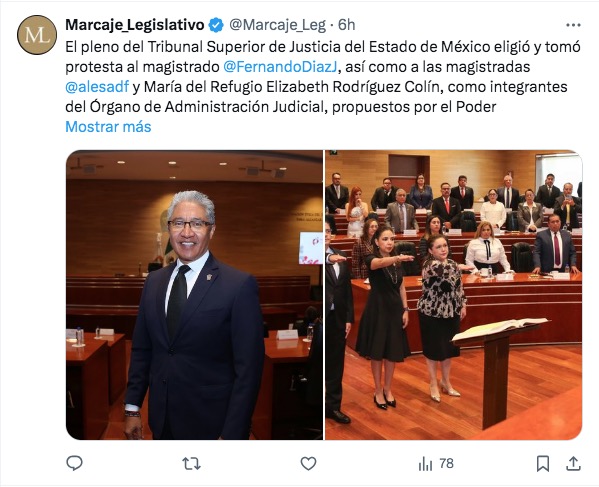
Task: Open right photo of swearing-in ceremony
Action: [453, 295]
